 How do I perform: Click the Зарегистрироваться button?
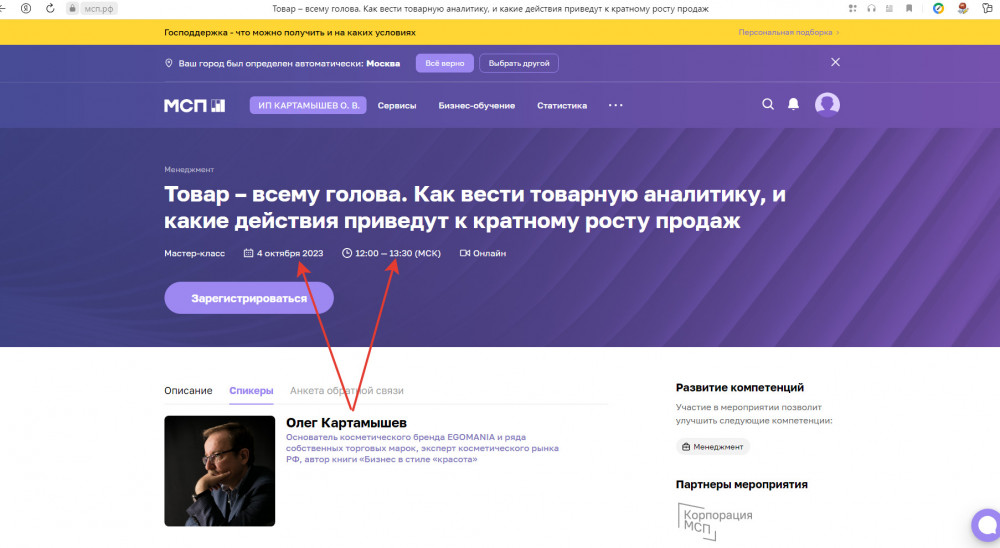click(x=249, y=298)
